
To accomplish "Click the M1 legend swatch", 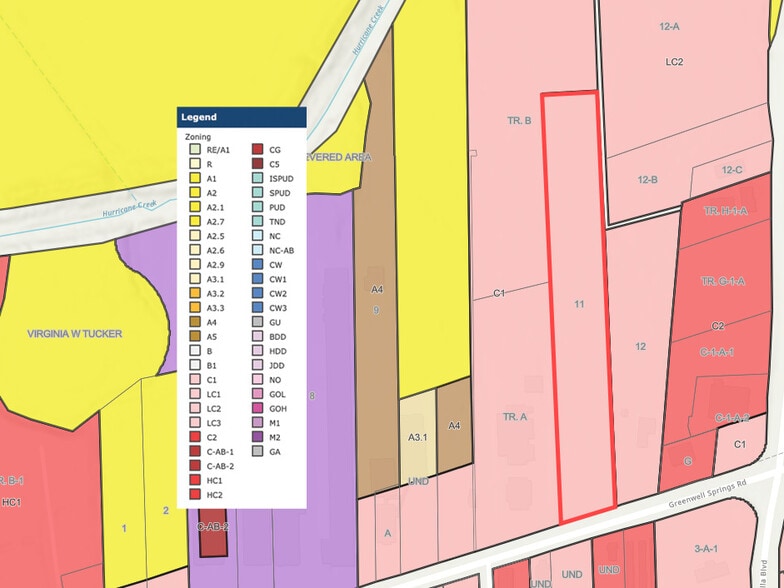I will click(x=258, y=423).
